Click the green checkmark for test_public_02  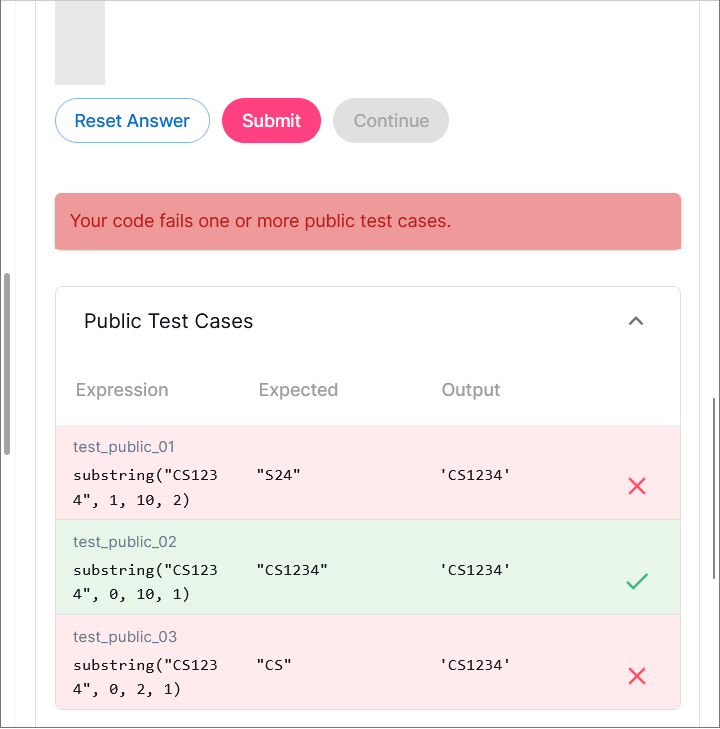(x=637, y=581)
